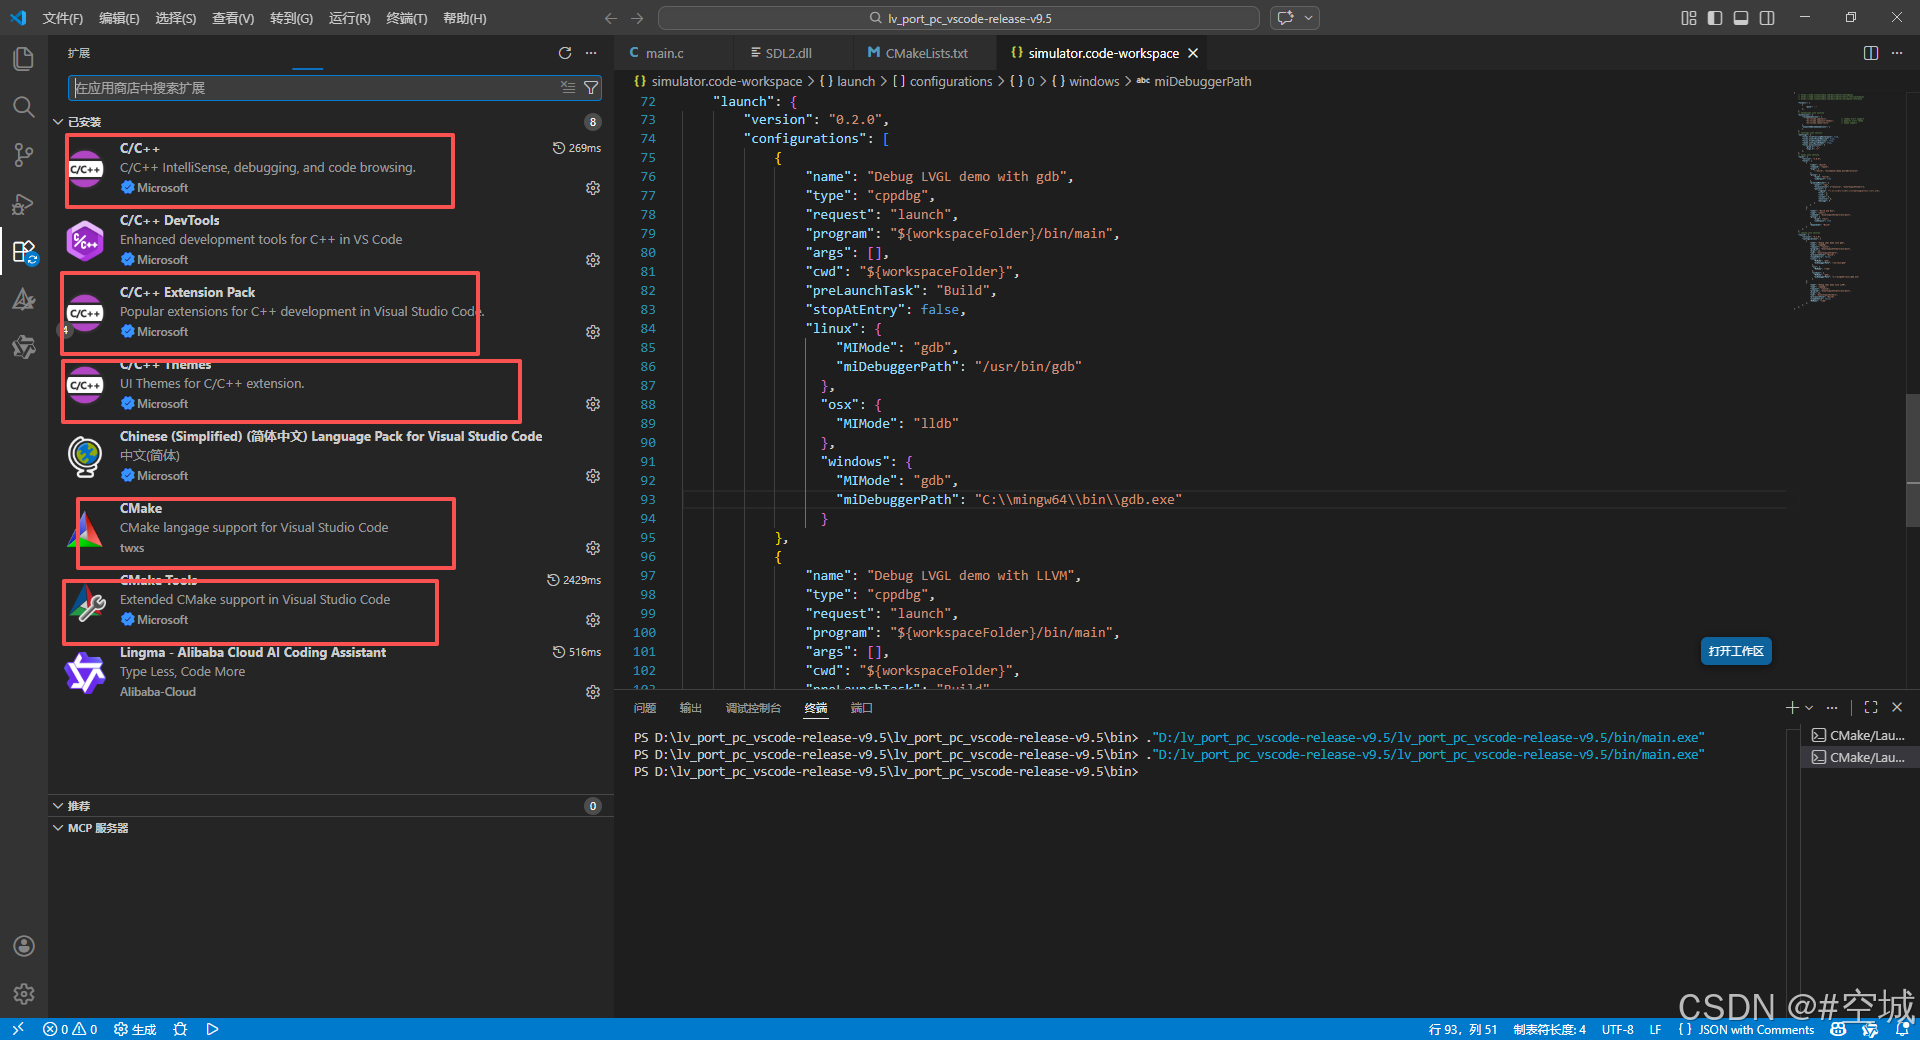Go to line via 行 93, 列 51

[1463, 1029]
